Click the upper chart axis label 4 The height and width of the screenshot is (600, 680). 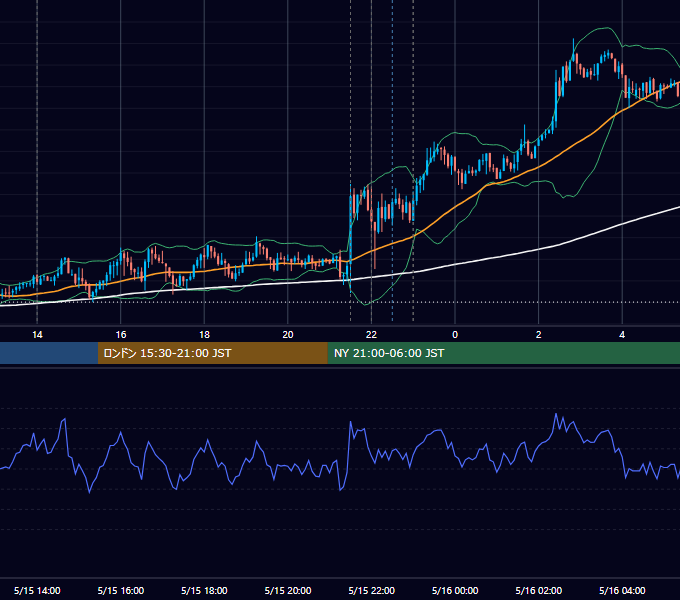[x=622, y=335]
